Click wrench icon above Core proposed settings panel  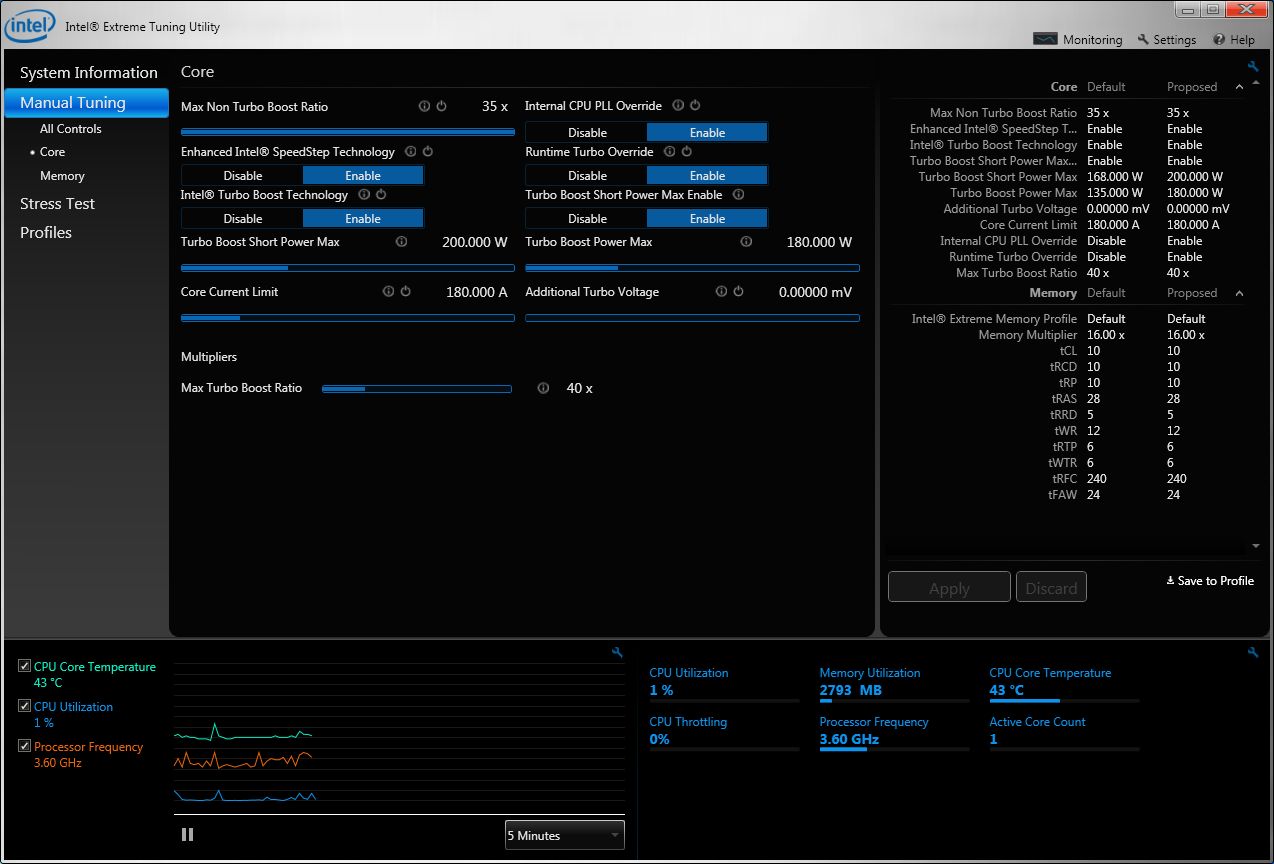pyautogui.click(x=1253, y=67)
